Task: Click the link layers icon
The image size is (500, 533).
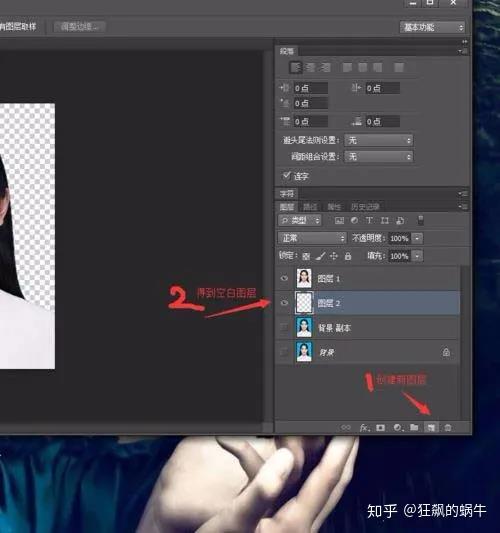Action: [x=346, y=428]
